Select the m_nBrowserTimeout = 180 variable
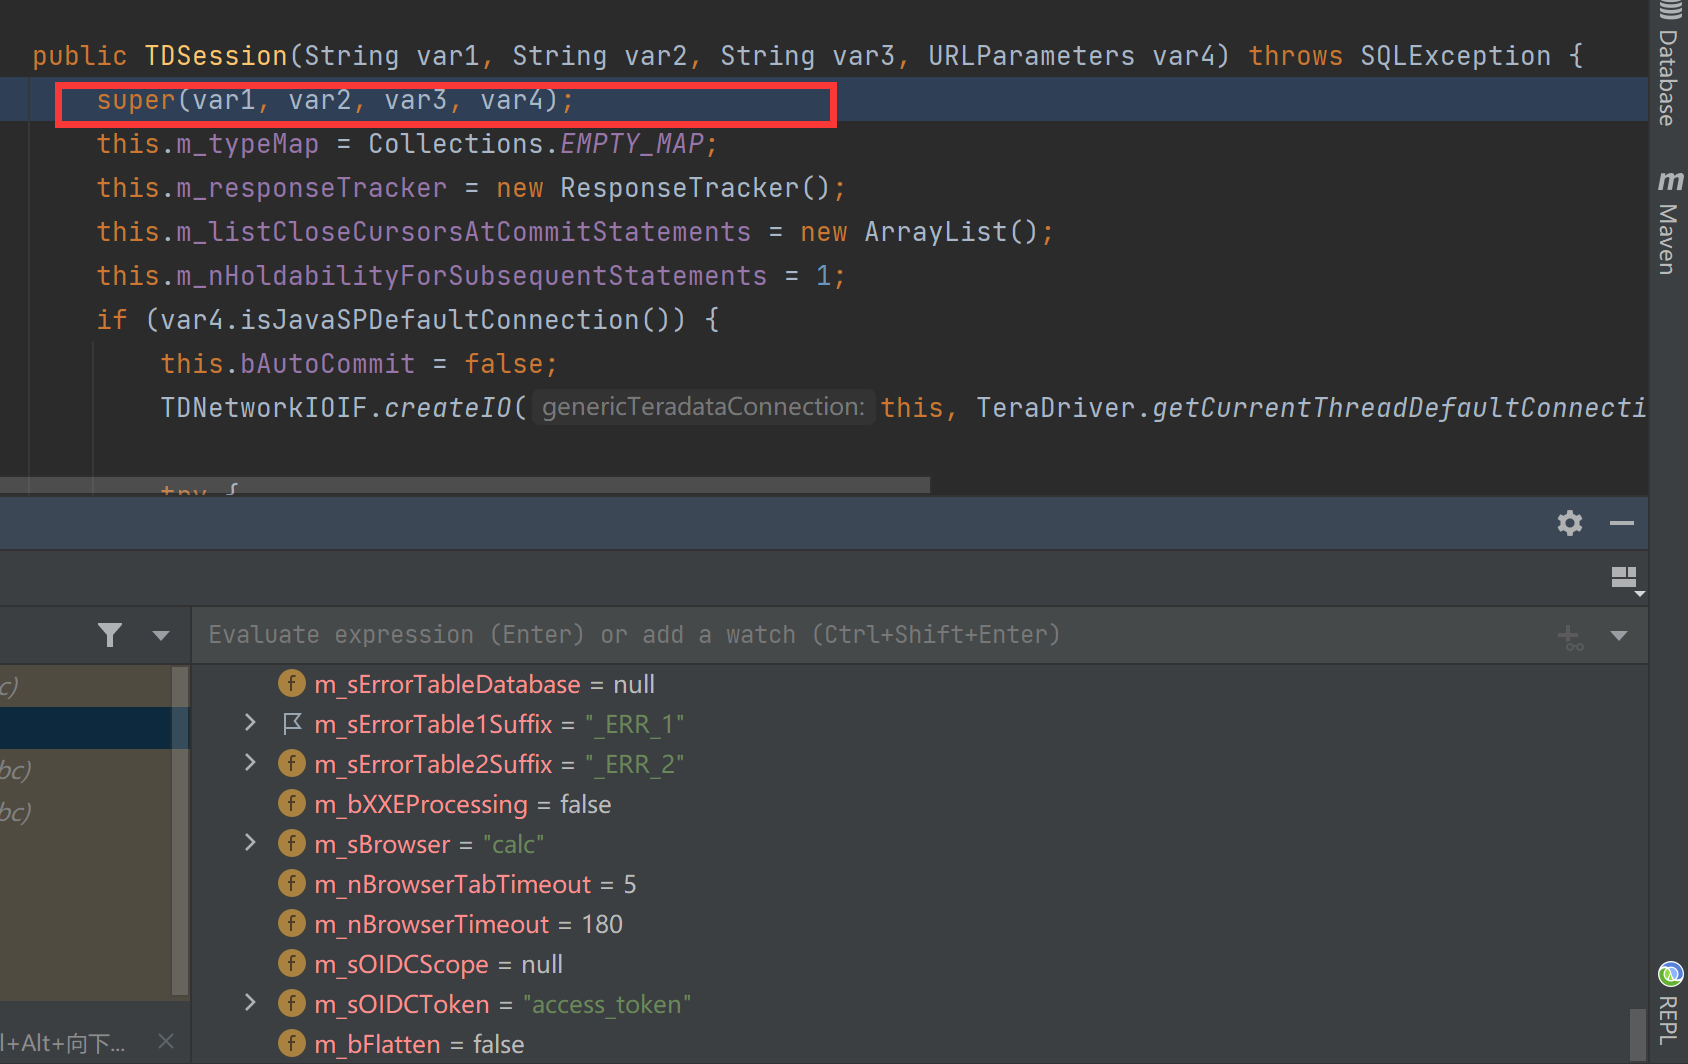1688x1064 pixels. [468, 924]
